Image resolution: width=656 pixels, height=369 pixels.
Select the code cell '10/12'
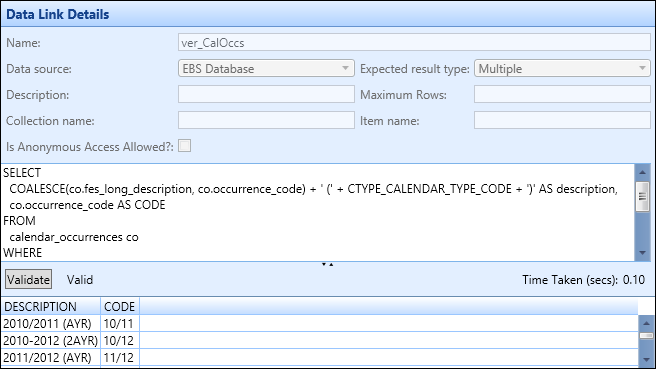pos(120,341)
